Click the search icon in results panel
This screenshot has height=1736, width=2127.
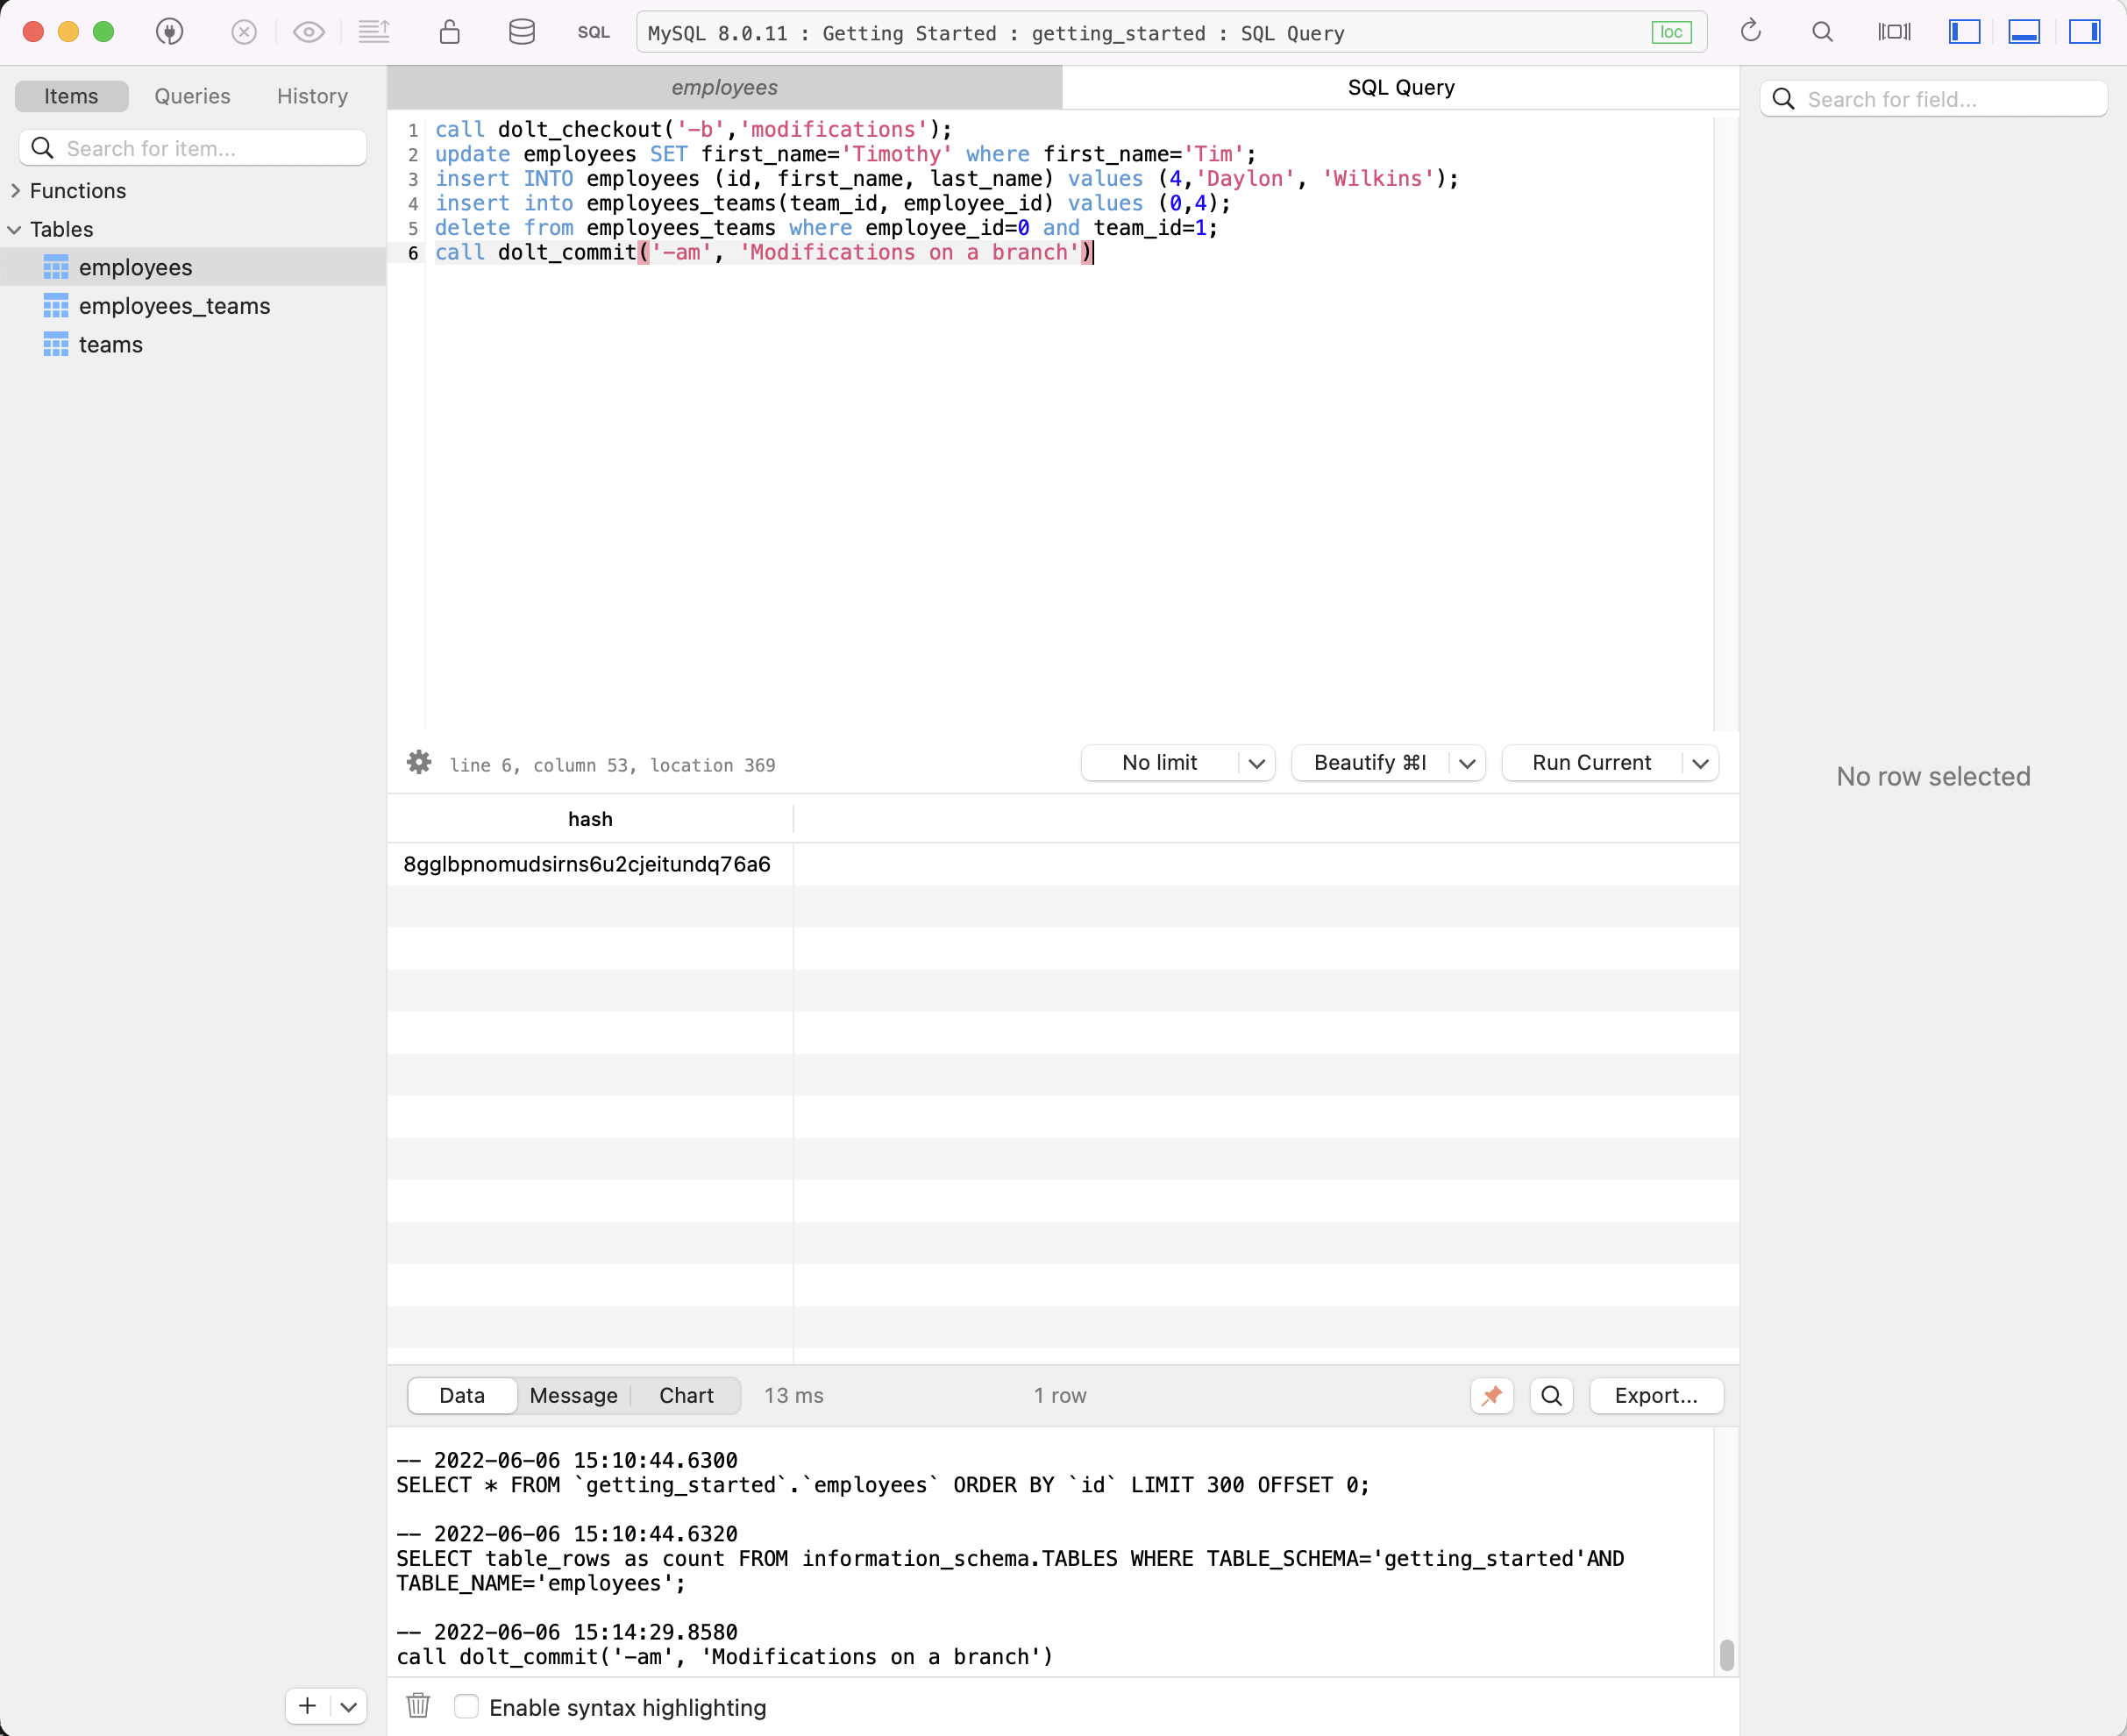tap(1551, 1395)
